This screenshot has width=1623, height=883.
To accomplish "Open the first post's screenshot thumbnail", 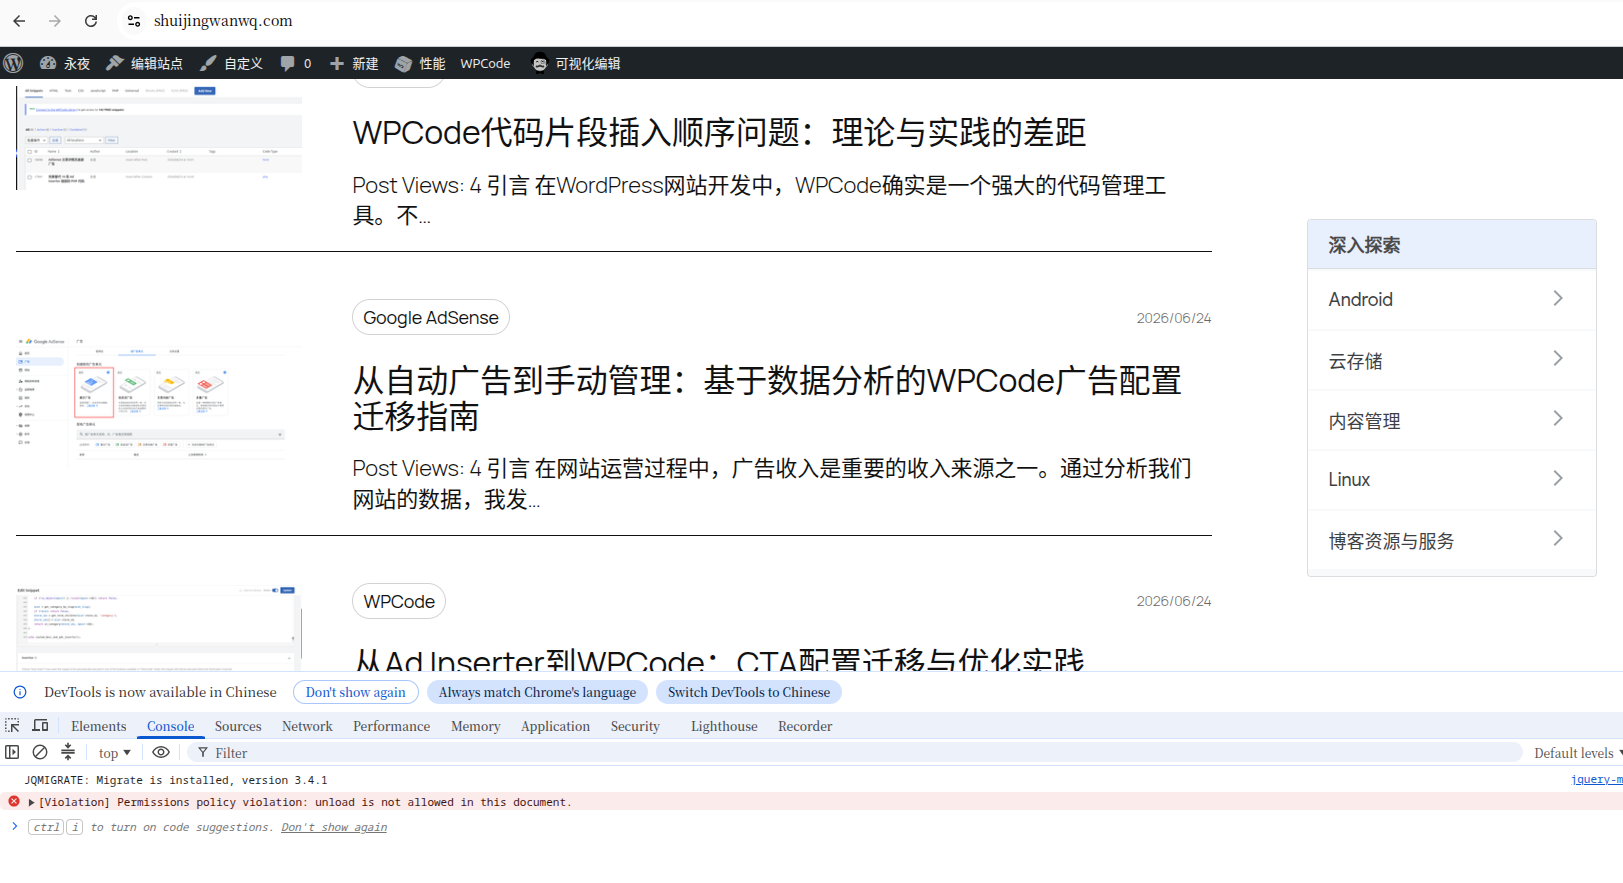I will [x=159, y=138].
